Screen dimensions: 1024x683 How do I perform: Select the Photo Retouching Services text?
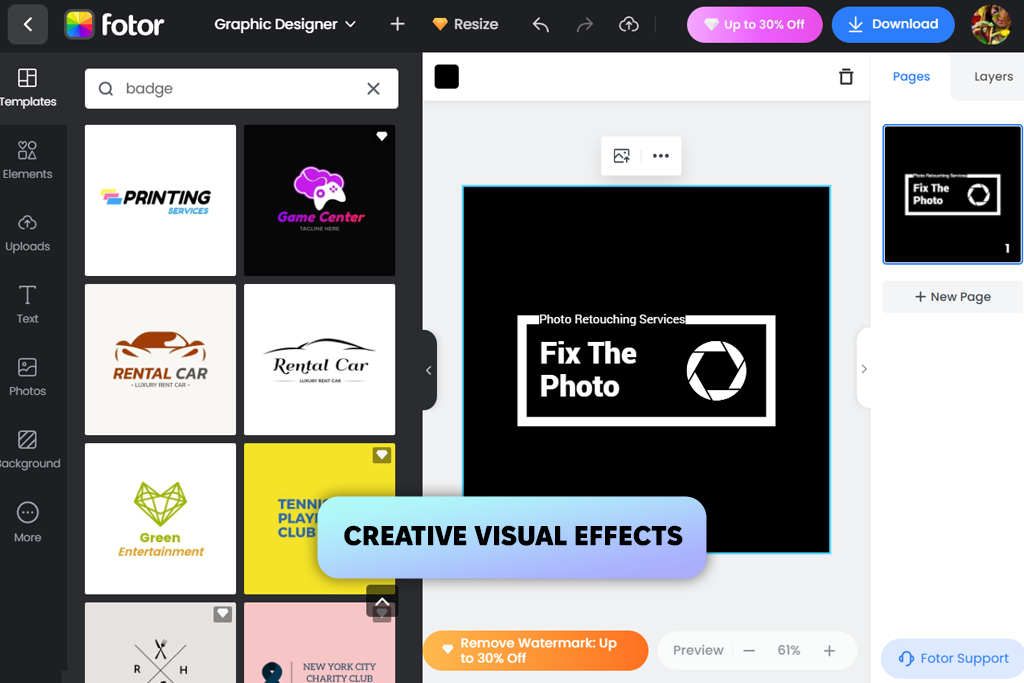[x=612, y=319]
